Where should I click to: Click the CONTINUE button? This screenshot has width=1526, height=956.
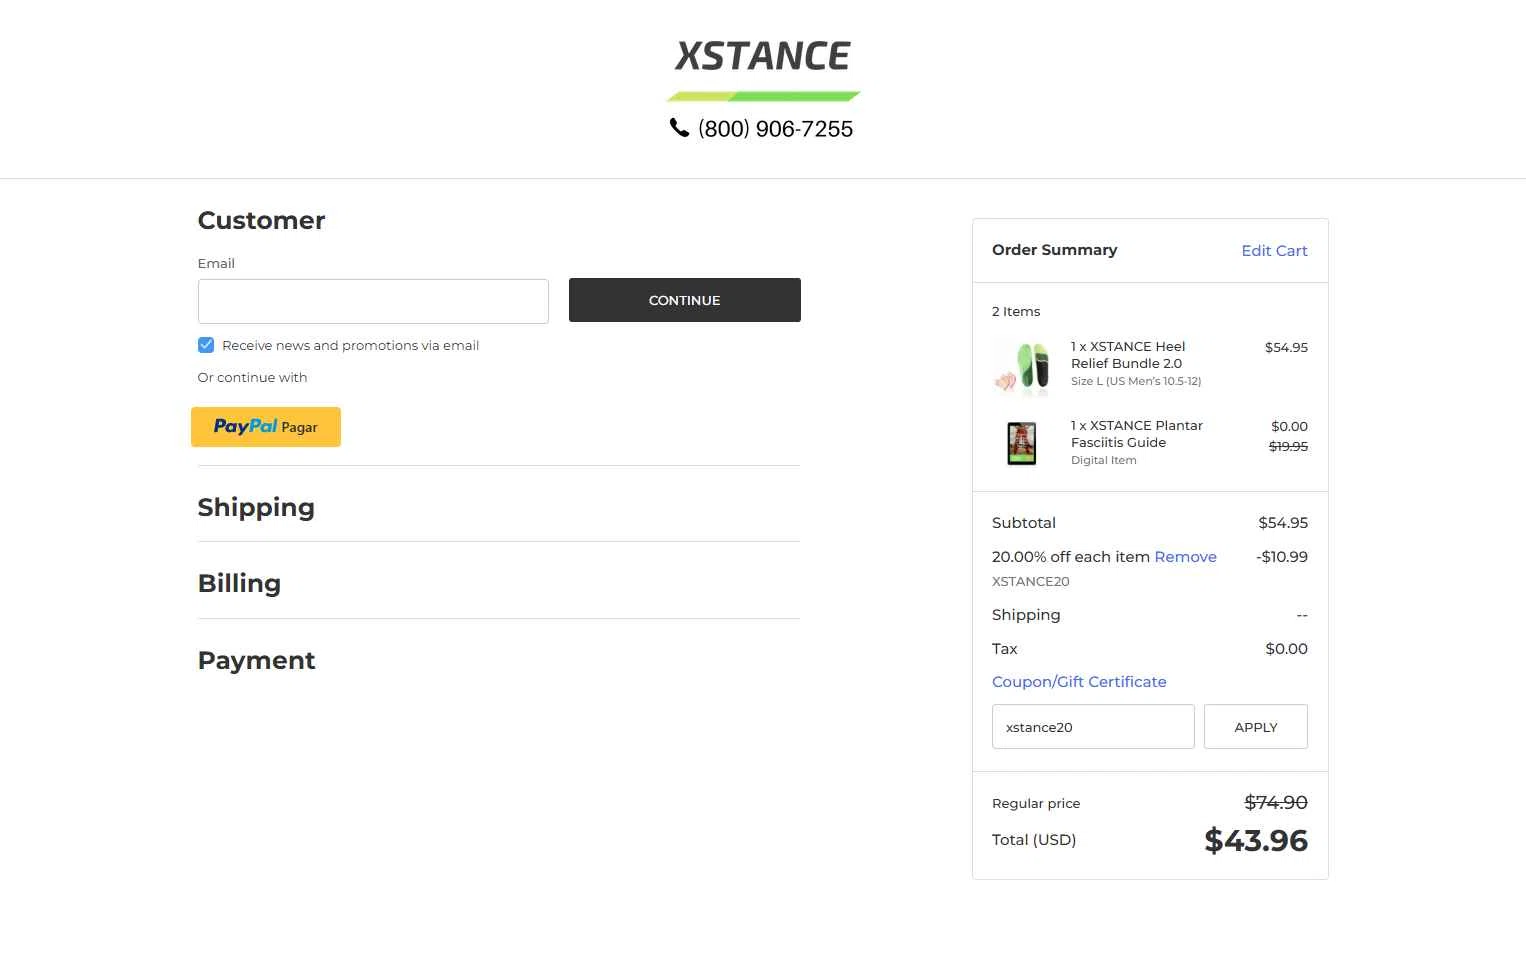(685, 300)
